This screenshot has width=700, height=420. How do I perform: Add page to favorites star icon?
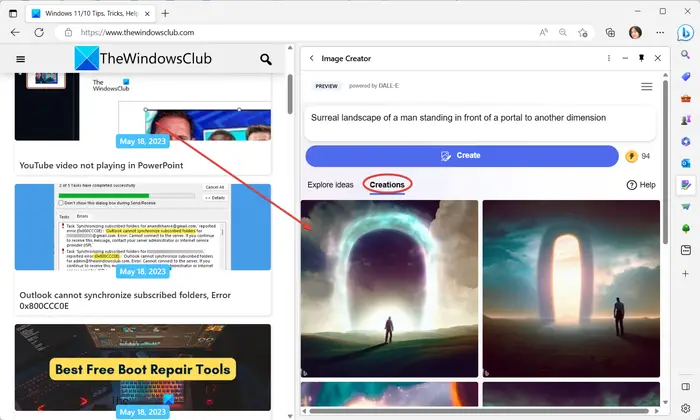[x=583, y=33]
